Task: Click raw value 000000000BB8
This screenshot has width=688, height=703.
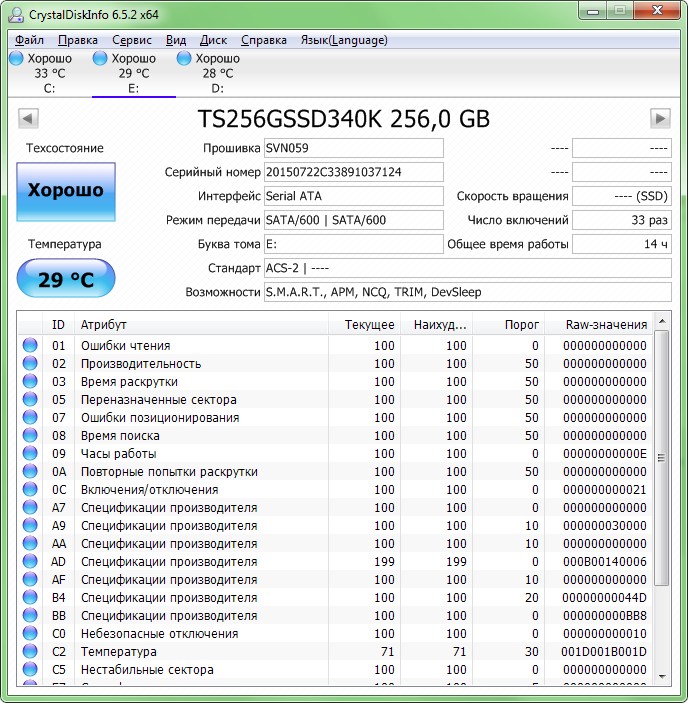Action: coord(605,616)
